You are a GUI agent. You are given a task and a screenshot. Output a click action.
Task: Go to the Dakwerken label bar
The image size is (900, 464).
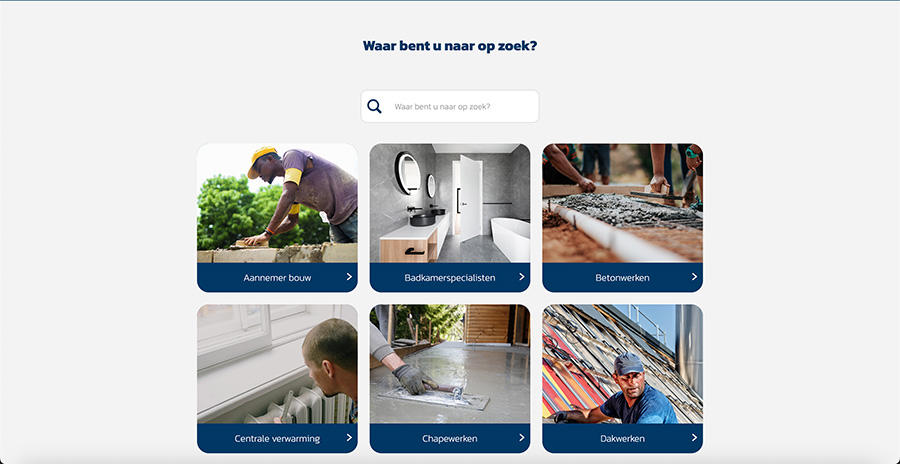(x=622, y=439)
